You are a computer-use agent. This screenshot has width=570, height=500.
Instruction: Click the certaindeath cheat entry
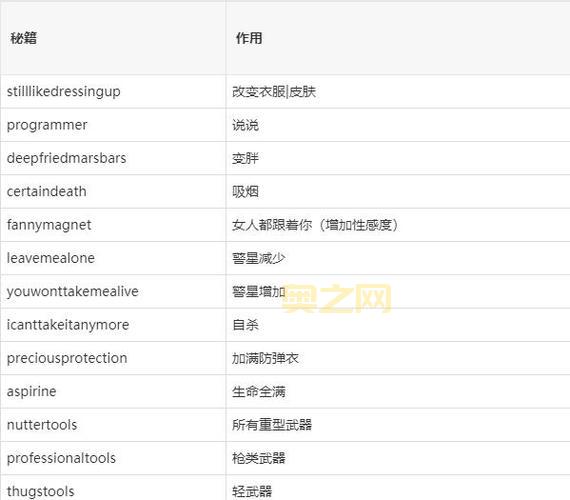pyautogui.click(x=47, y=192)
